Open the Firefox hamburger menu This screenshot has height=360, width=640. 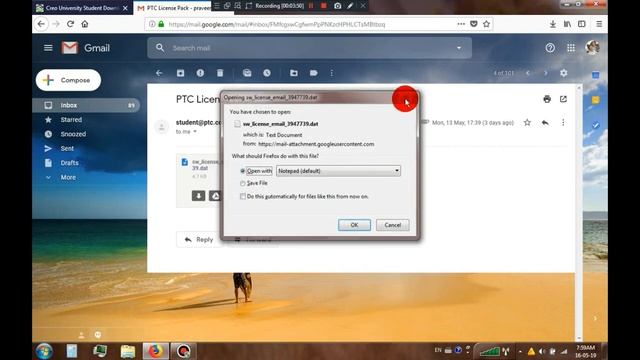coord(599,24)
